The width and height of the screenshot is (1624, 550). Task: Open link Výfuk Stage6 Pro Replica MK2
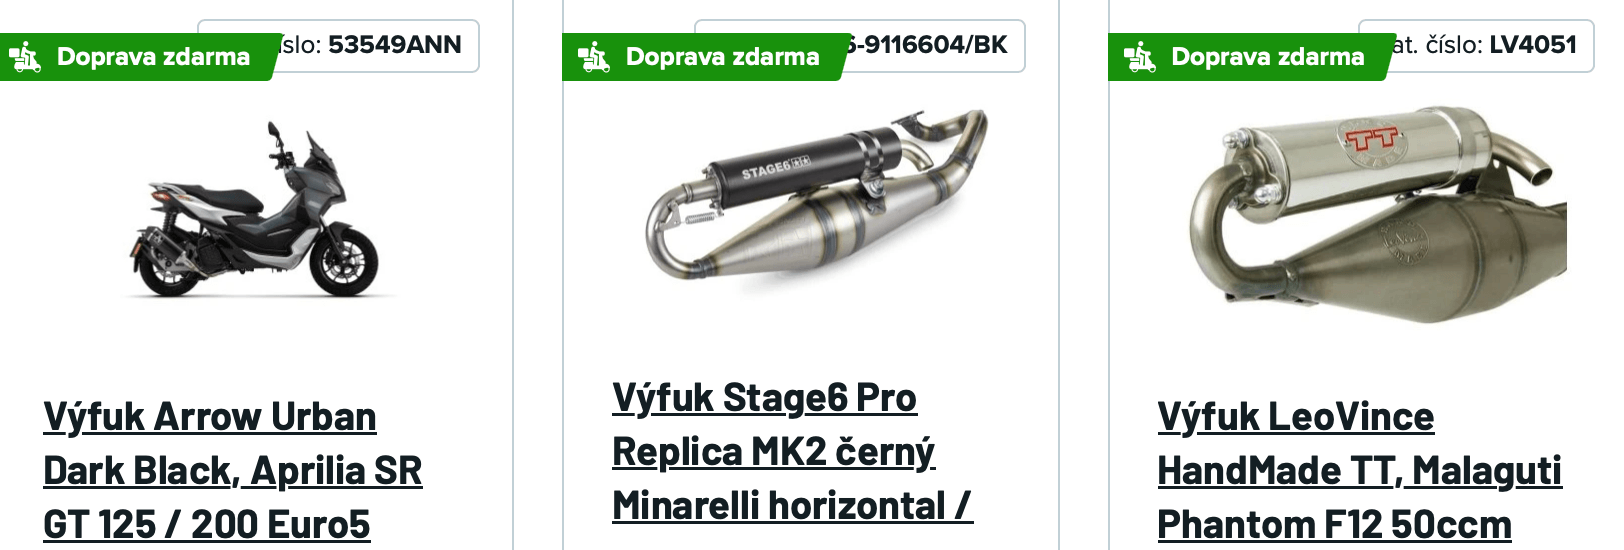pyautogui.click(x=792, y=451)
